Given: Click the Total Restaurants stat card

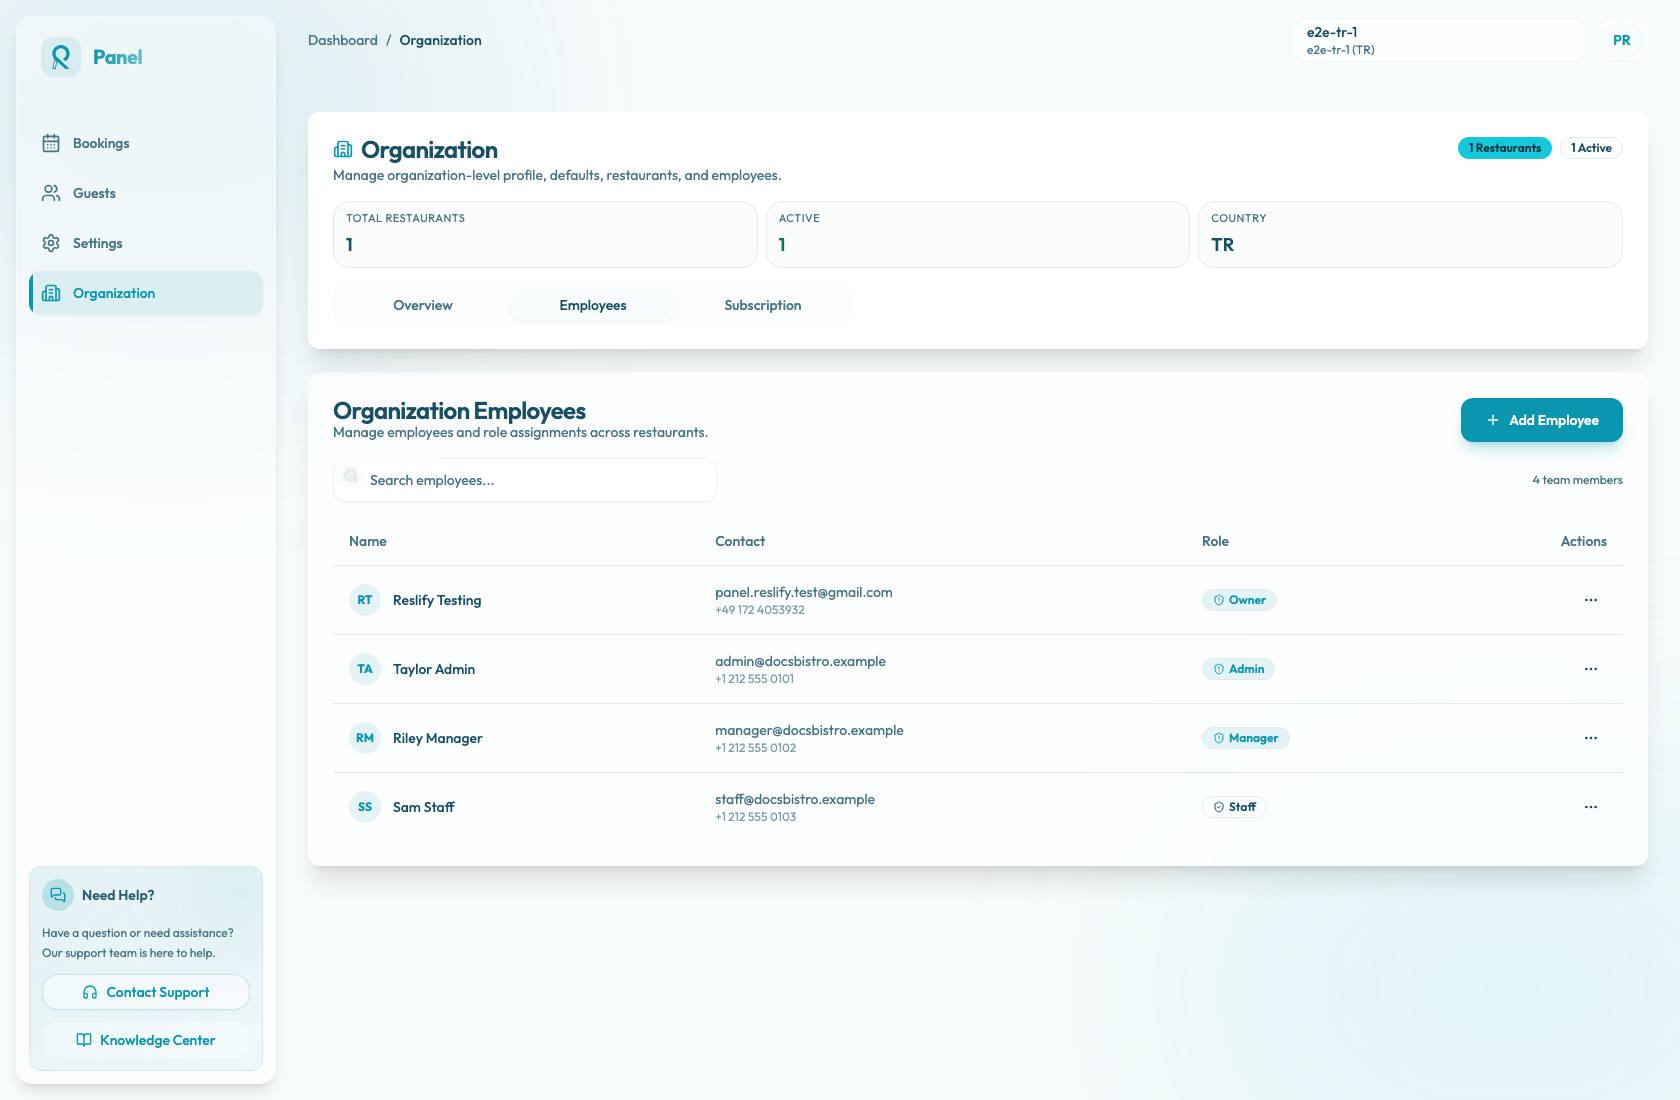Looking at the screenshot, I should click(x=545, y=234).
